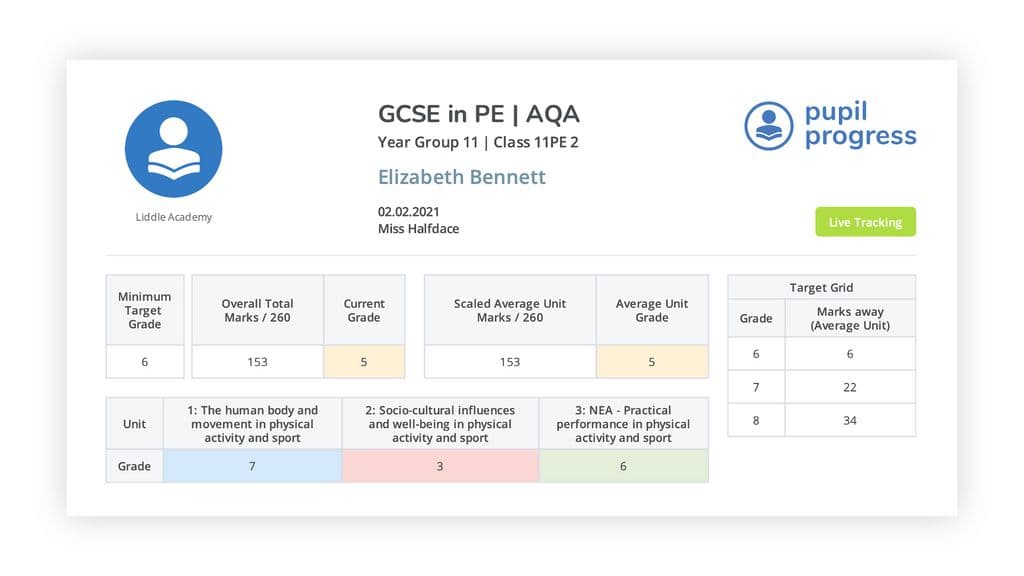Click the GCSE in PE AQA title
This screenshot has height=576, width=1024.
pyautogui.click(x=479, y=114)
